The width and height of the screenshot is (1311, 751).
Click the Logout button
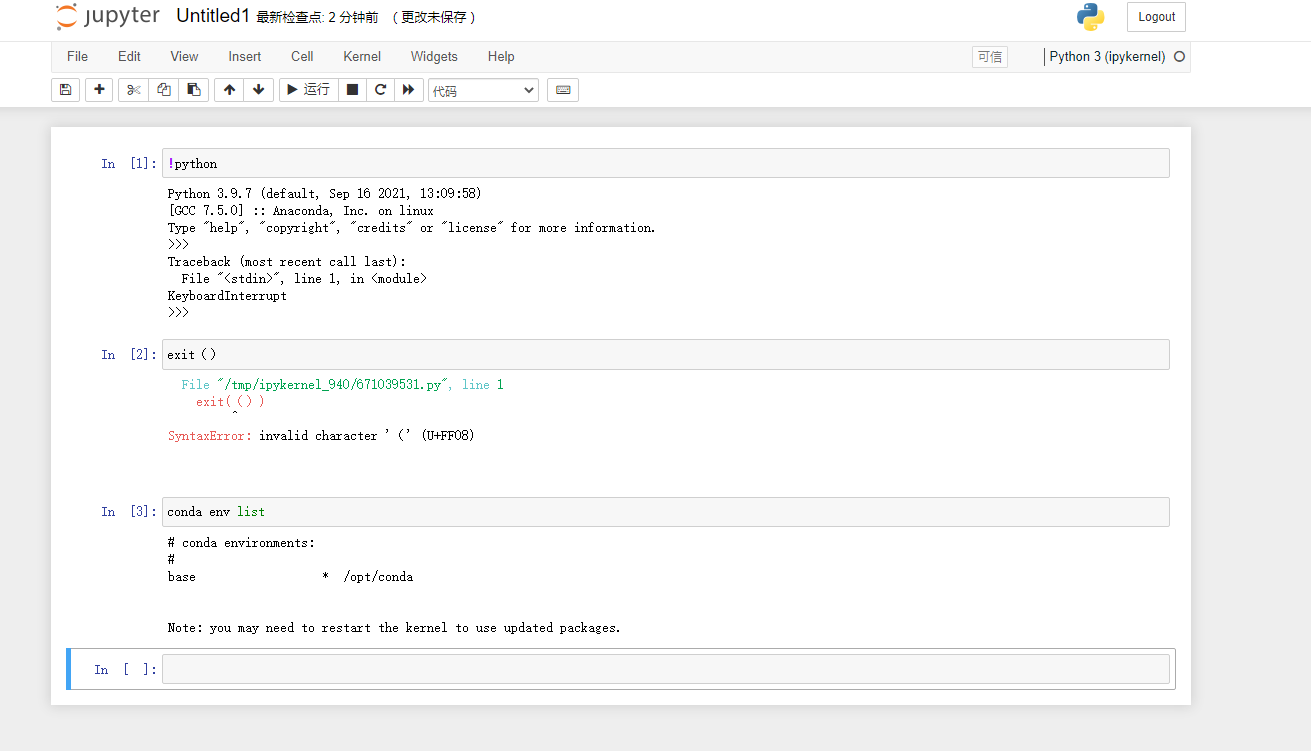[x=1156, y=17]
